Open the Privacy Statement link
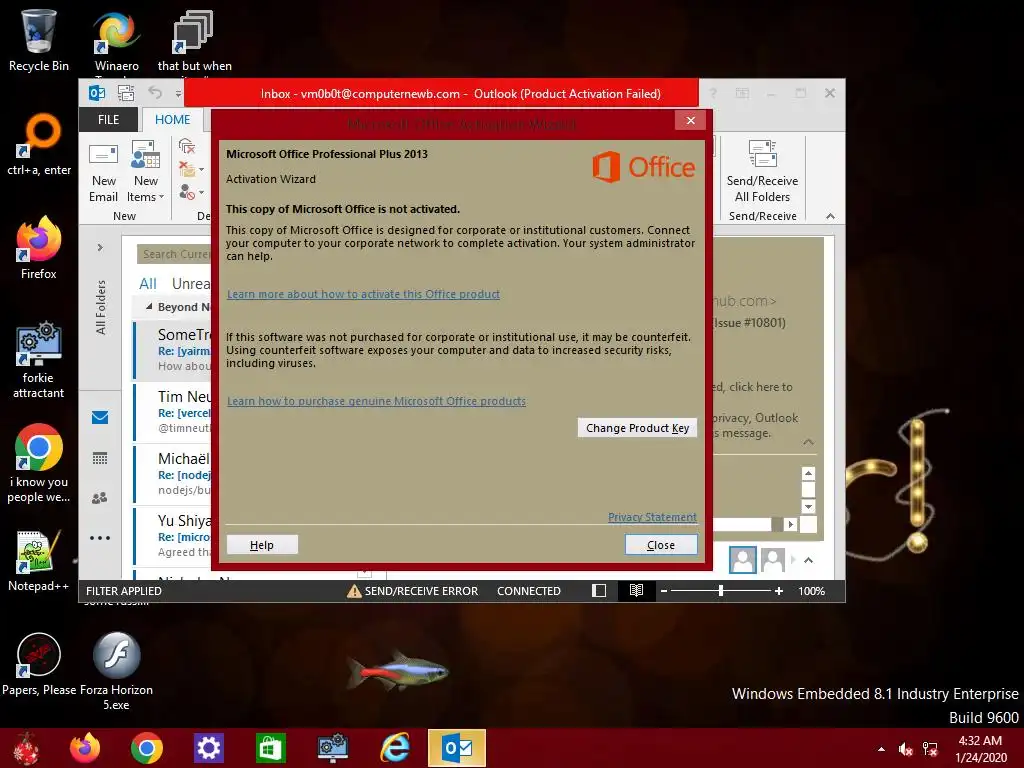Screen dimensions: 1024x768 [x=652, y=517]
